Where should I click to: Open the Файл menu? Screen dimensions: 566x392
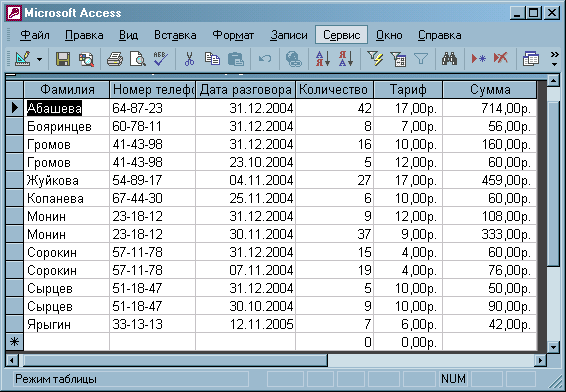tap(35, 35)
